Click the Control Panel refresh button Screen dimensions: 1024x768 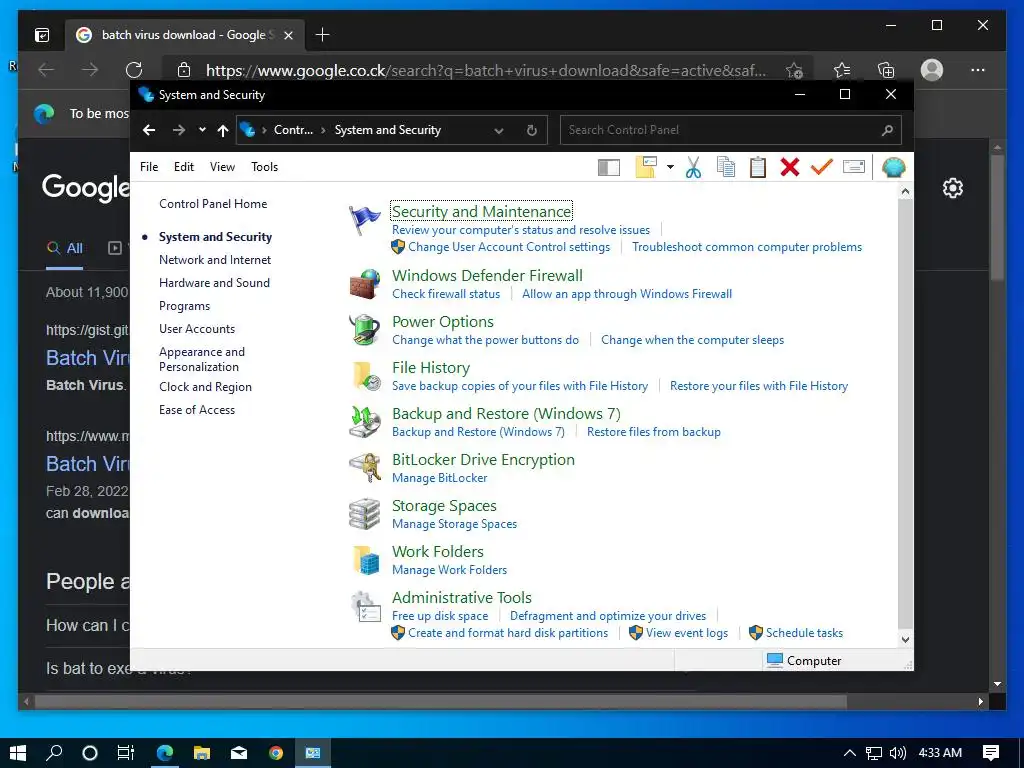(x=532, y=130)
